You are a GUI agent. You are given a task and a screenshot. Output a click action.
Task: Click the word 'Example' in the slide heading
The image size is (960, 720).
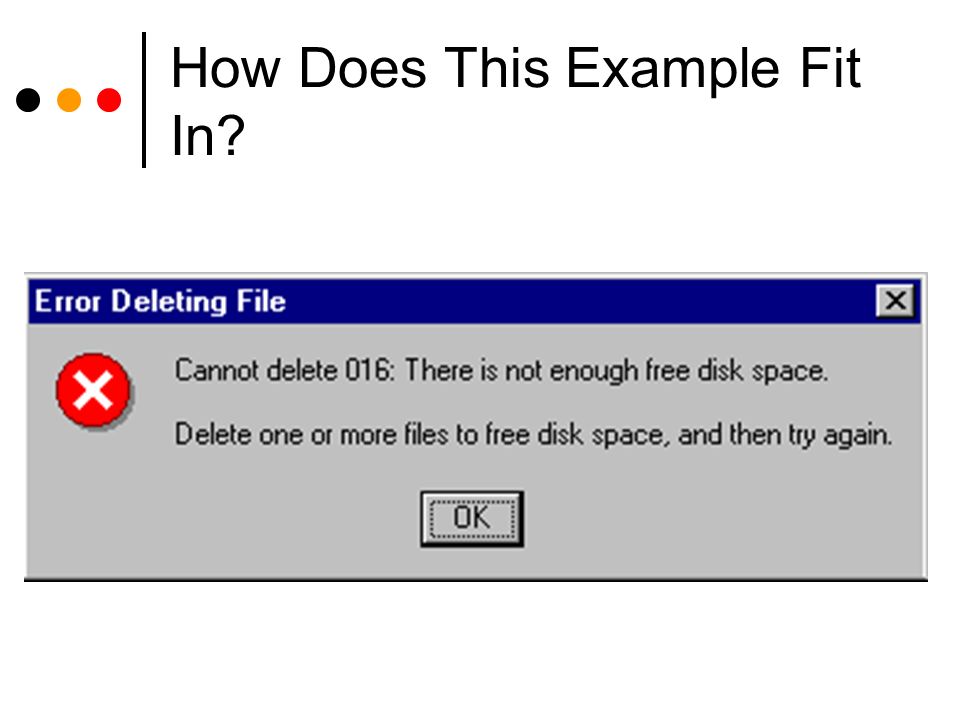[x=672, y=70]
